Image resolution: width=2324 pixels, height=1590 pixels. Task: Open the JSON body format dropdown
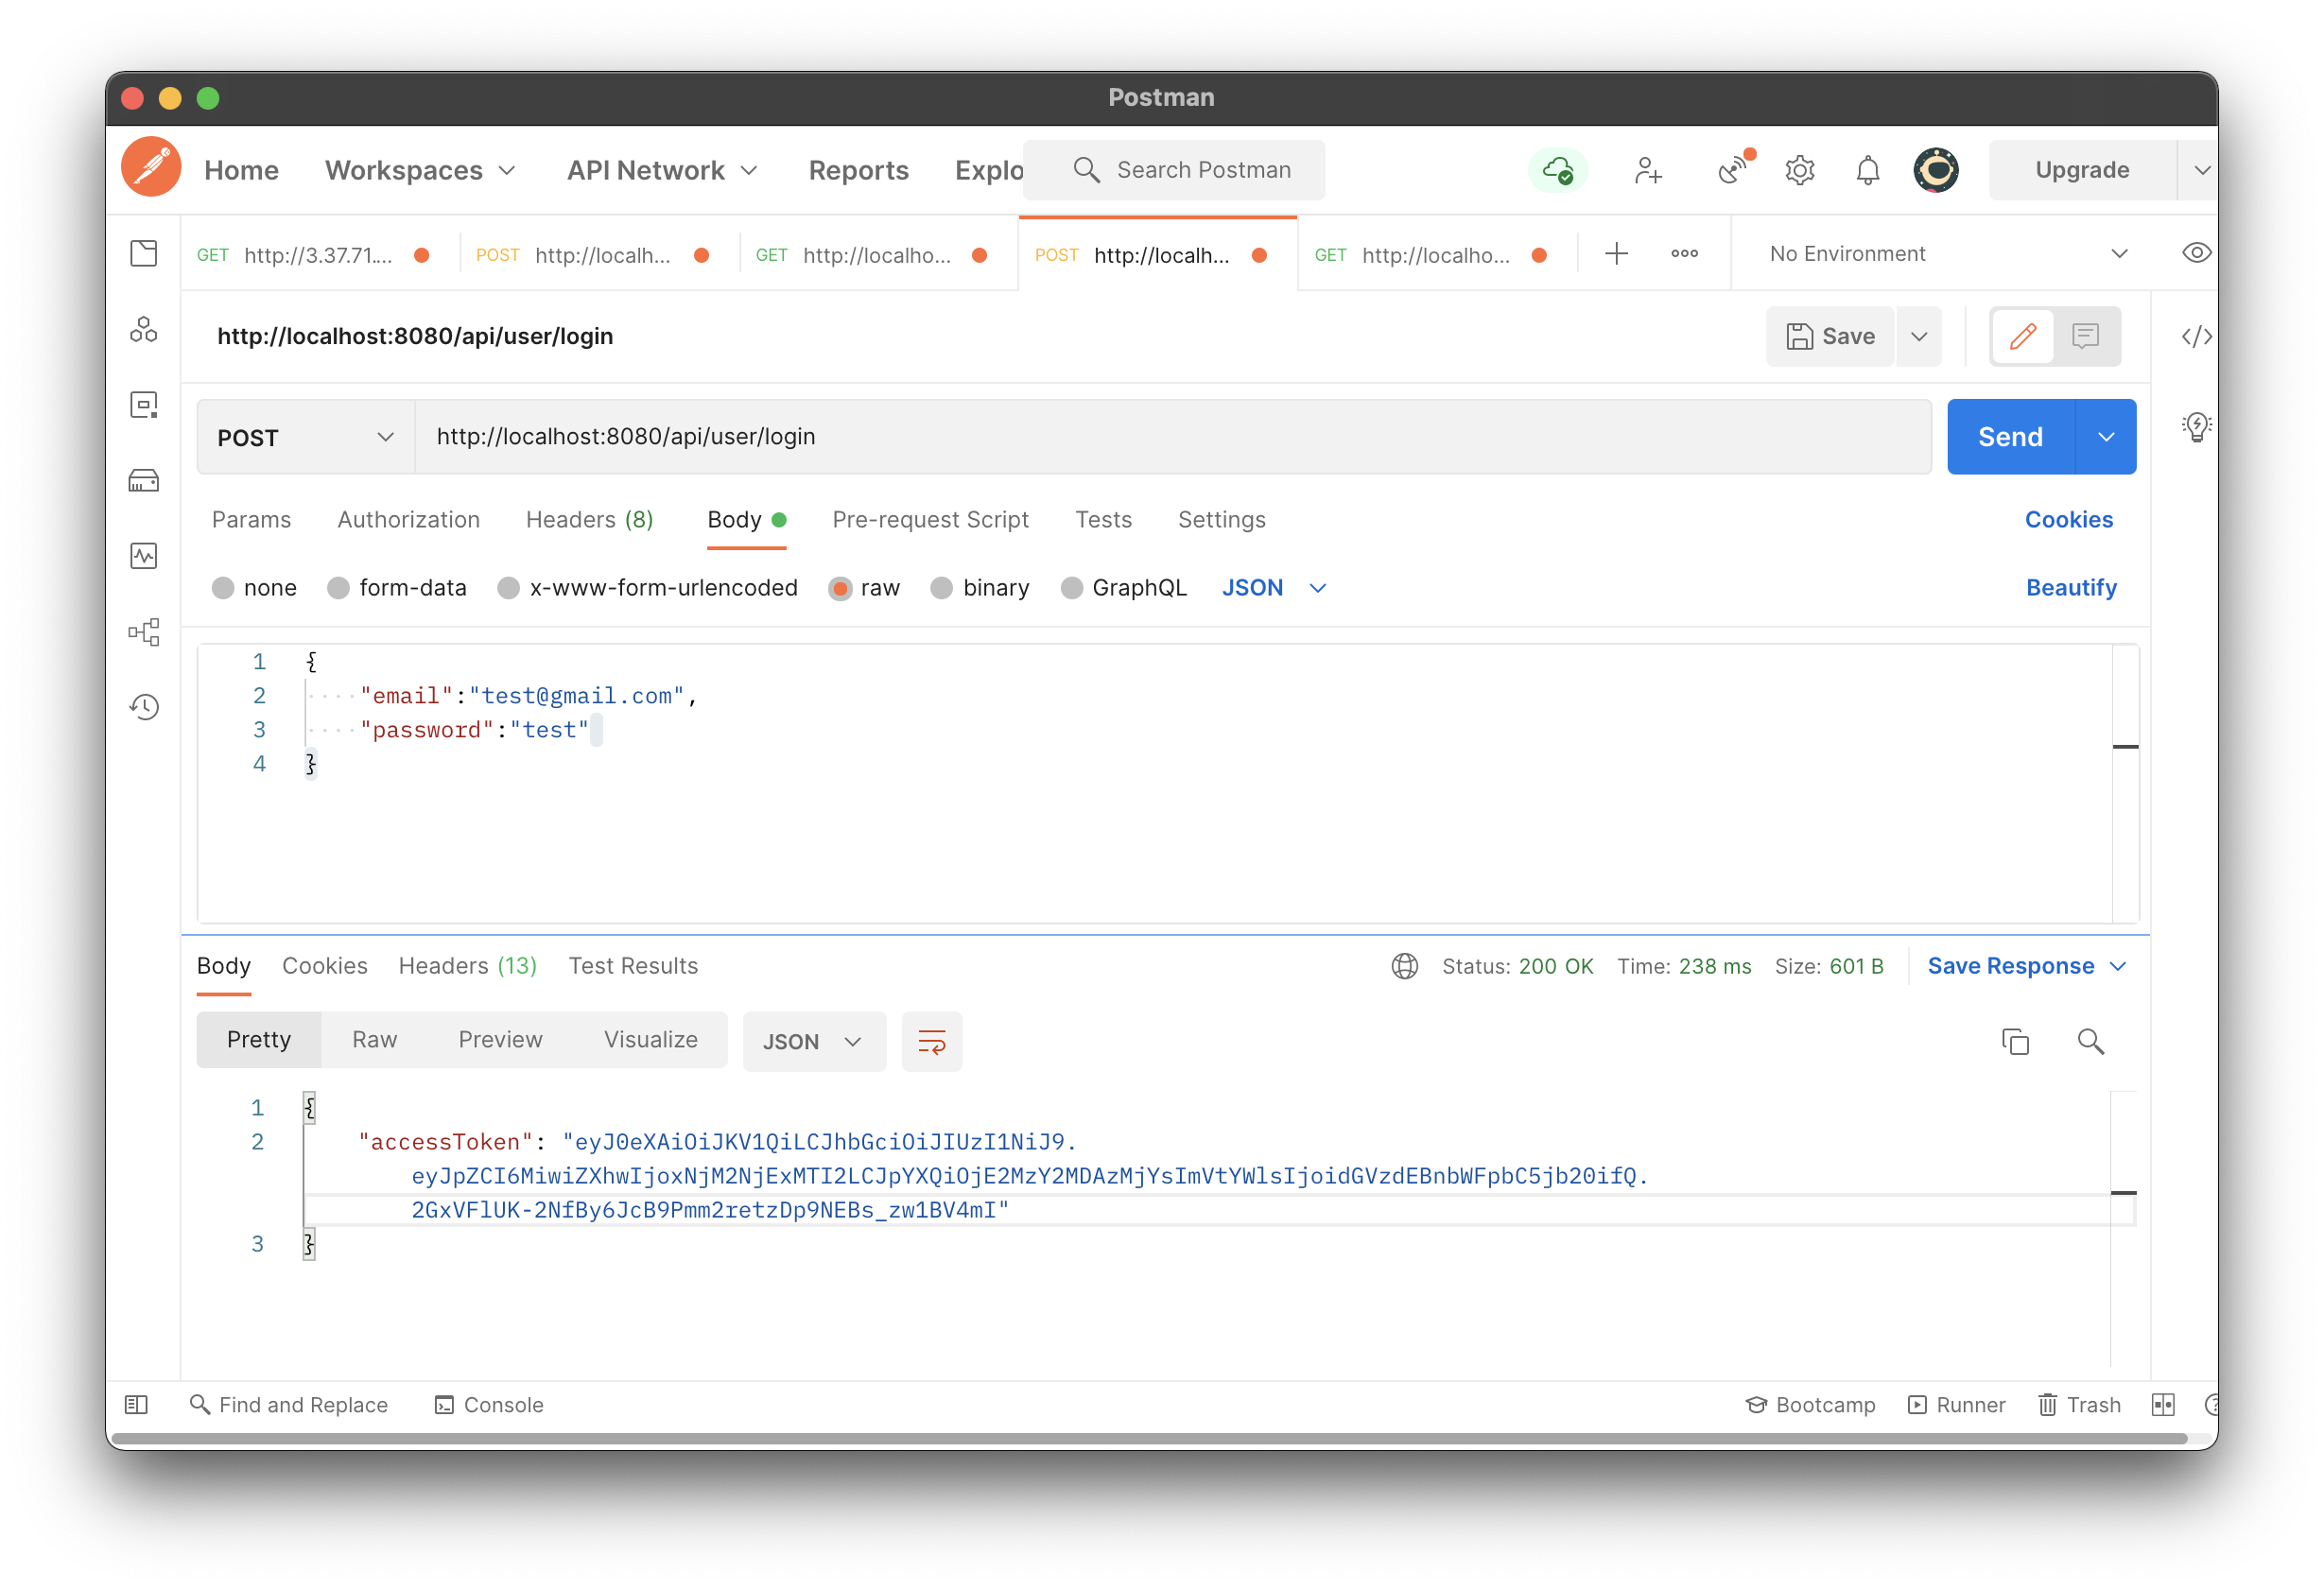[x=1274, y=588]
